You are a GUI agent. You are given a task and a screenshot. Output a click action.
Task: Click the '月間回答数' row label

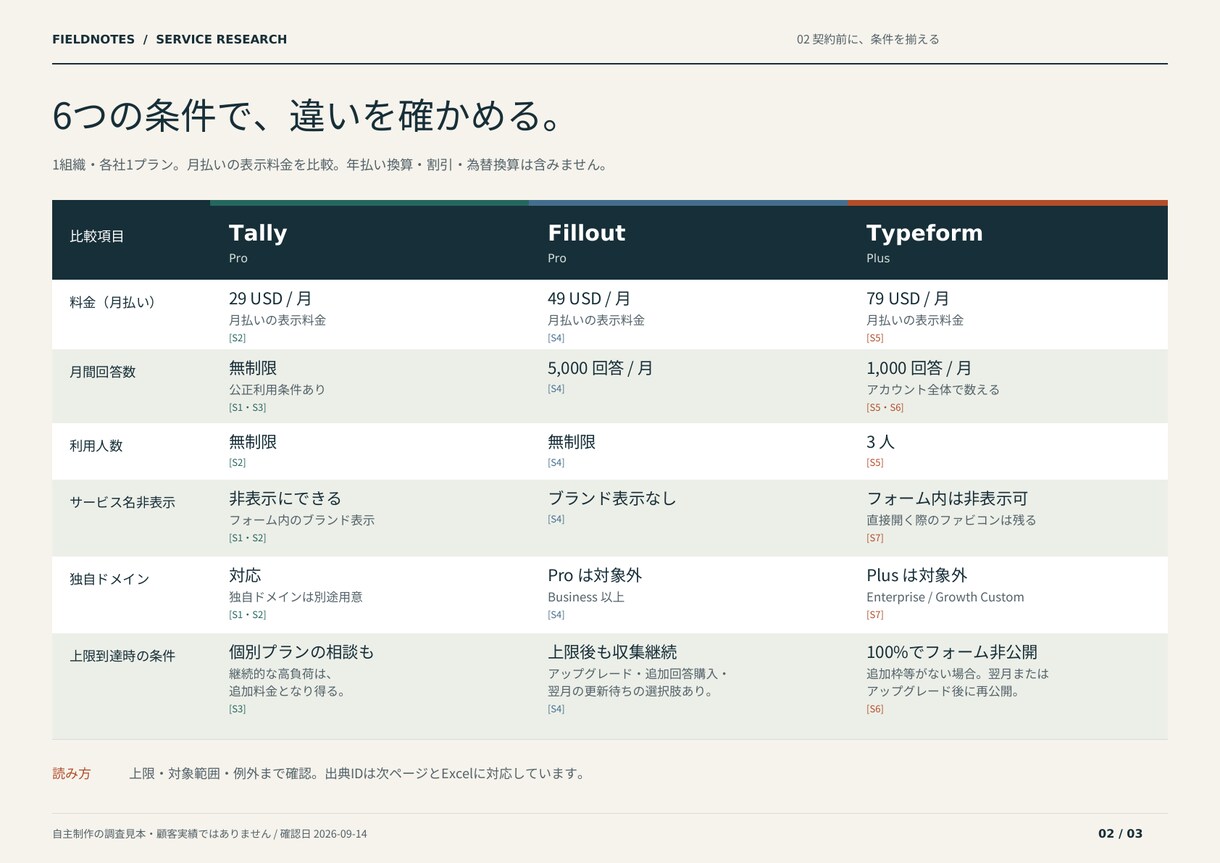(x=103, y=372)
